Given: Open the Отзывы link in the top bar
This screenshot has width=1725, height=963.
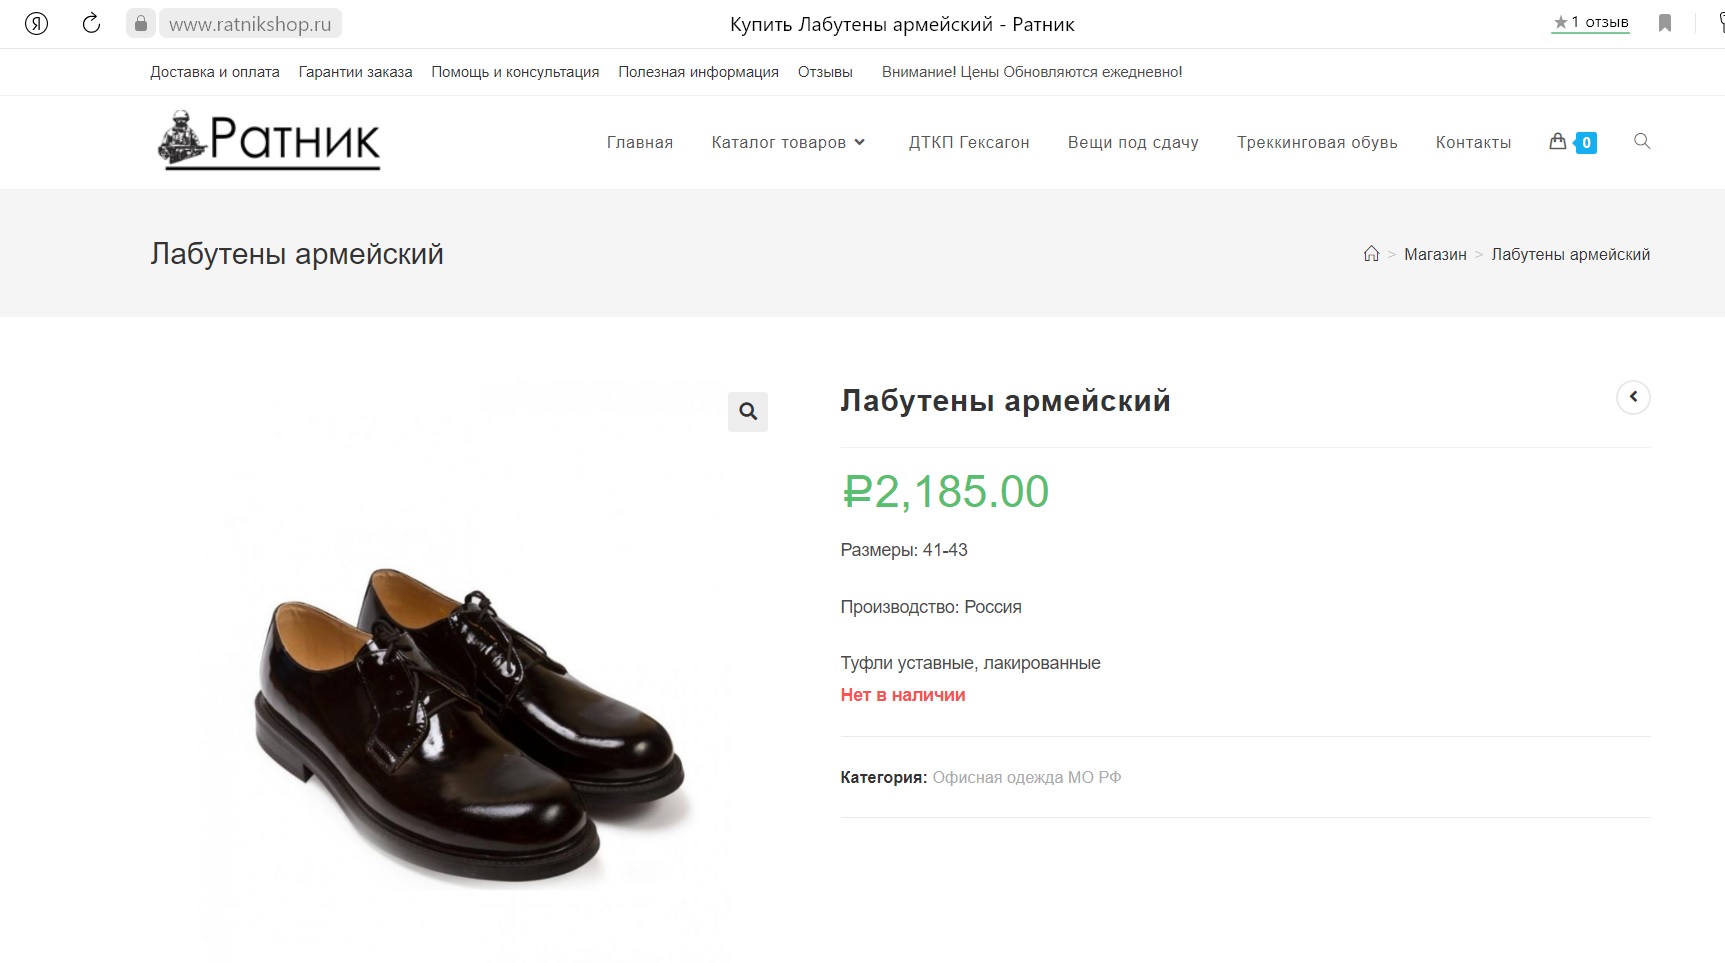Looking at the screenshot, I should (825, 72).
